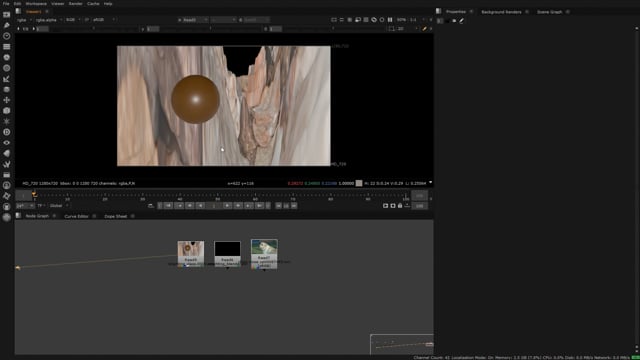Toggle proxy mode icon in viewer toolbar

tap(358, 20)
